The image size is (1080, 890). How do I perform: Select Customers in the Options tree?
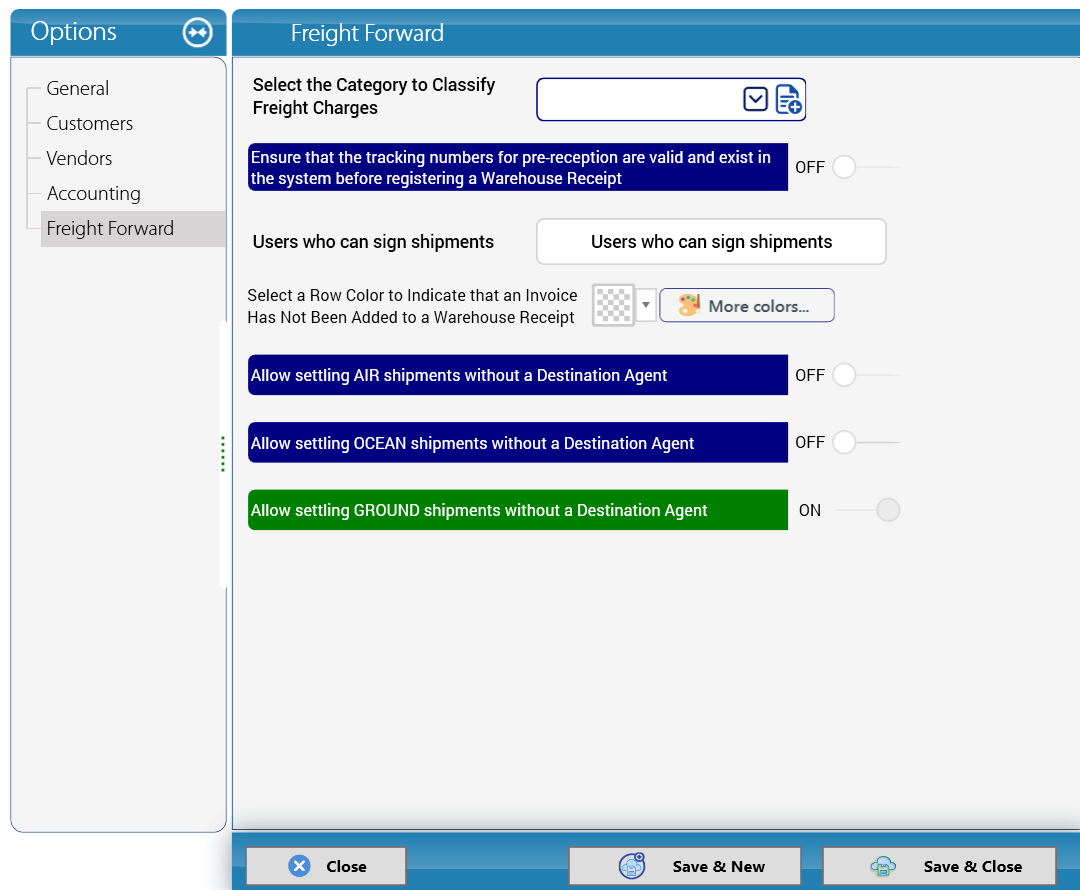[90, 123]
